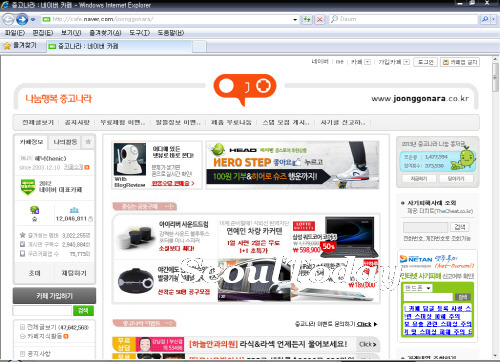Open the 도구(T) menu
This screenshot has width=500, height=362.
(139, 33)
